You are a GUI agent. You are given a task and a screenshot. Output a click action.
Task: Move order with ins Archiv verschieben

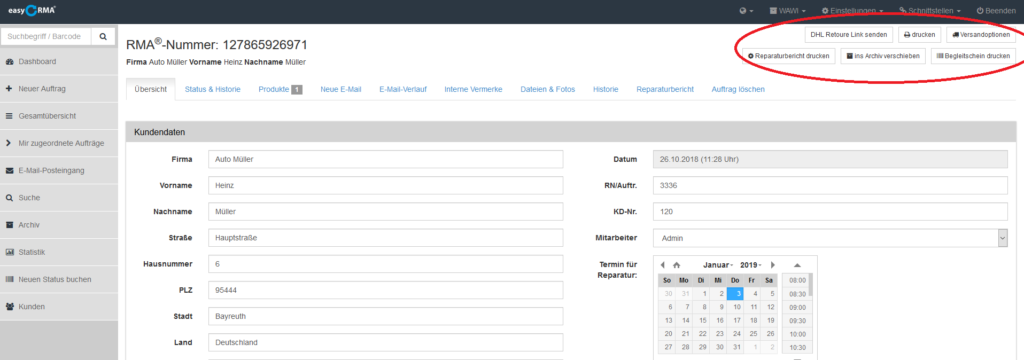coord(883,56)
